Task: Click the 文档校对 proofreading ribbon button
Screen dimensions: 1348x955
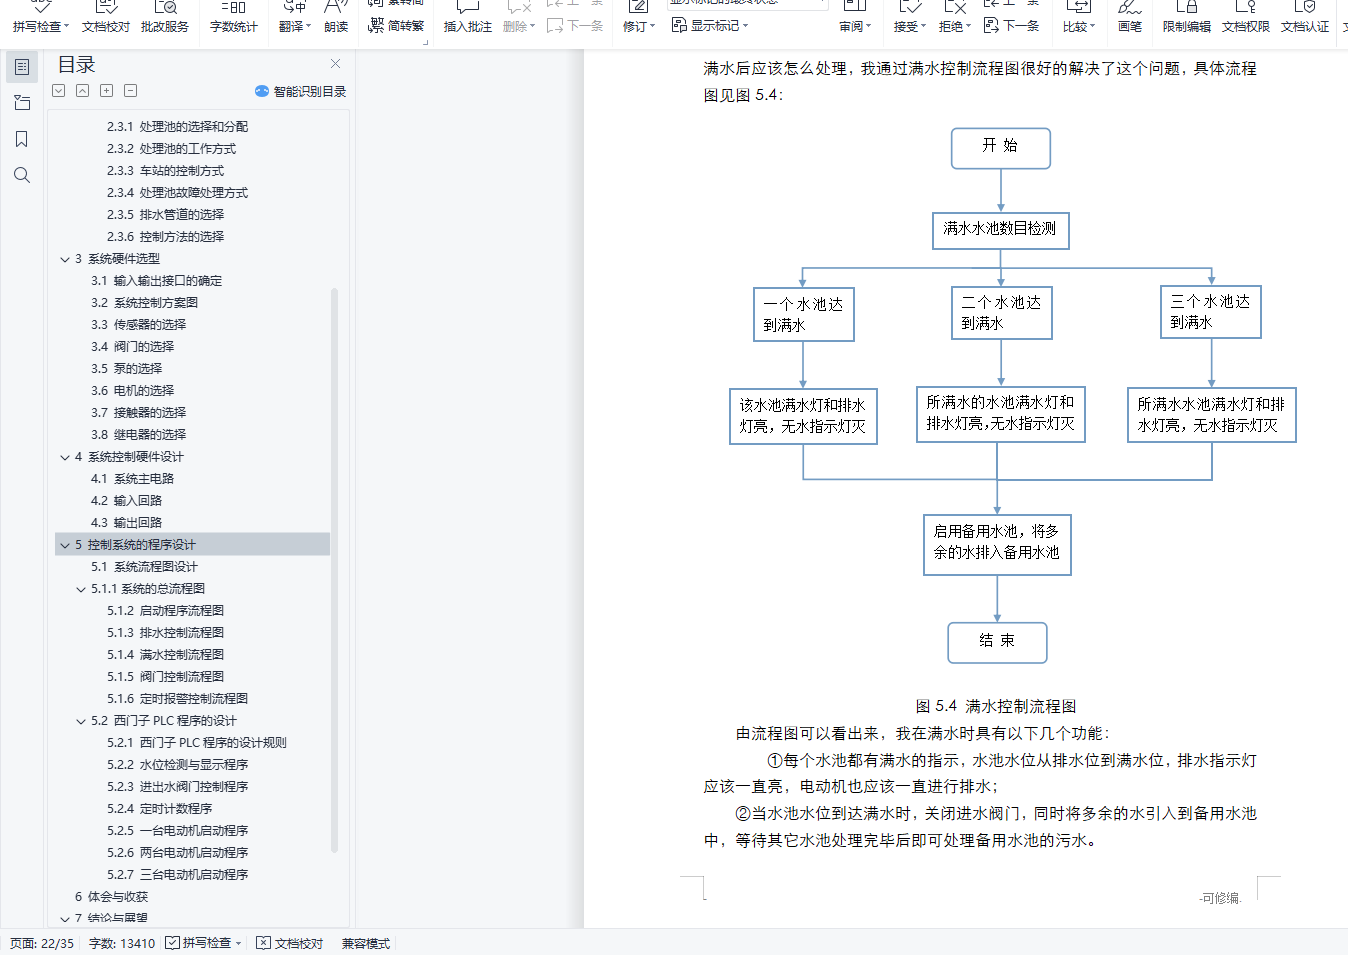Action: tap(105, 17)
